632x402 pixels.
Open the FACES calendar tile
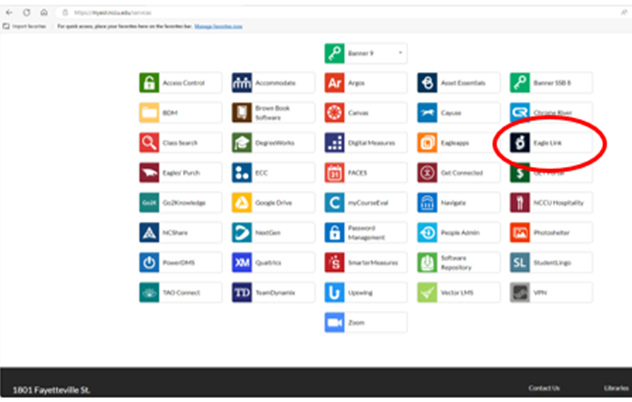point(364,173)
